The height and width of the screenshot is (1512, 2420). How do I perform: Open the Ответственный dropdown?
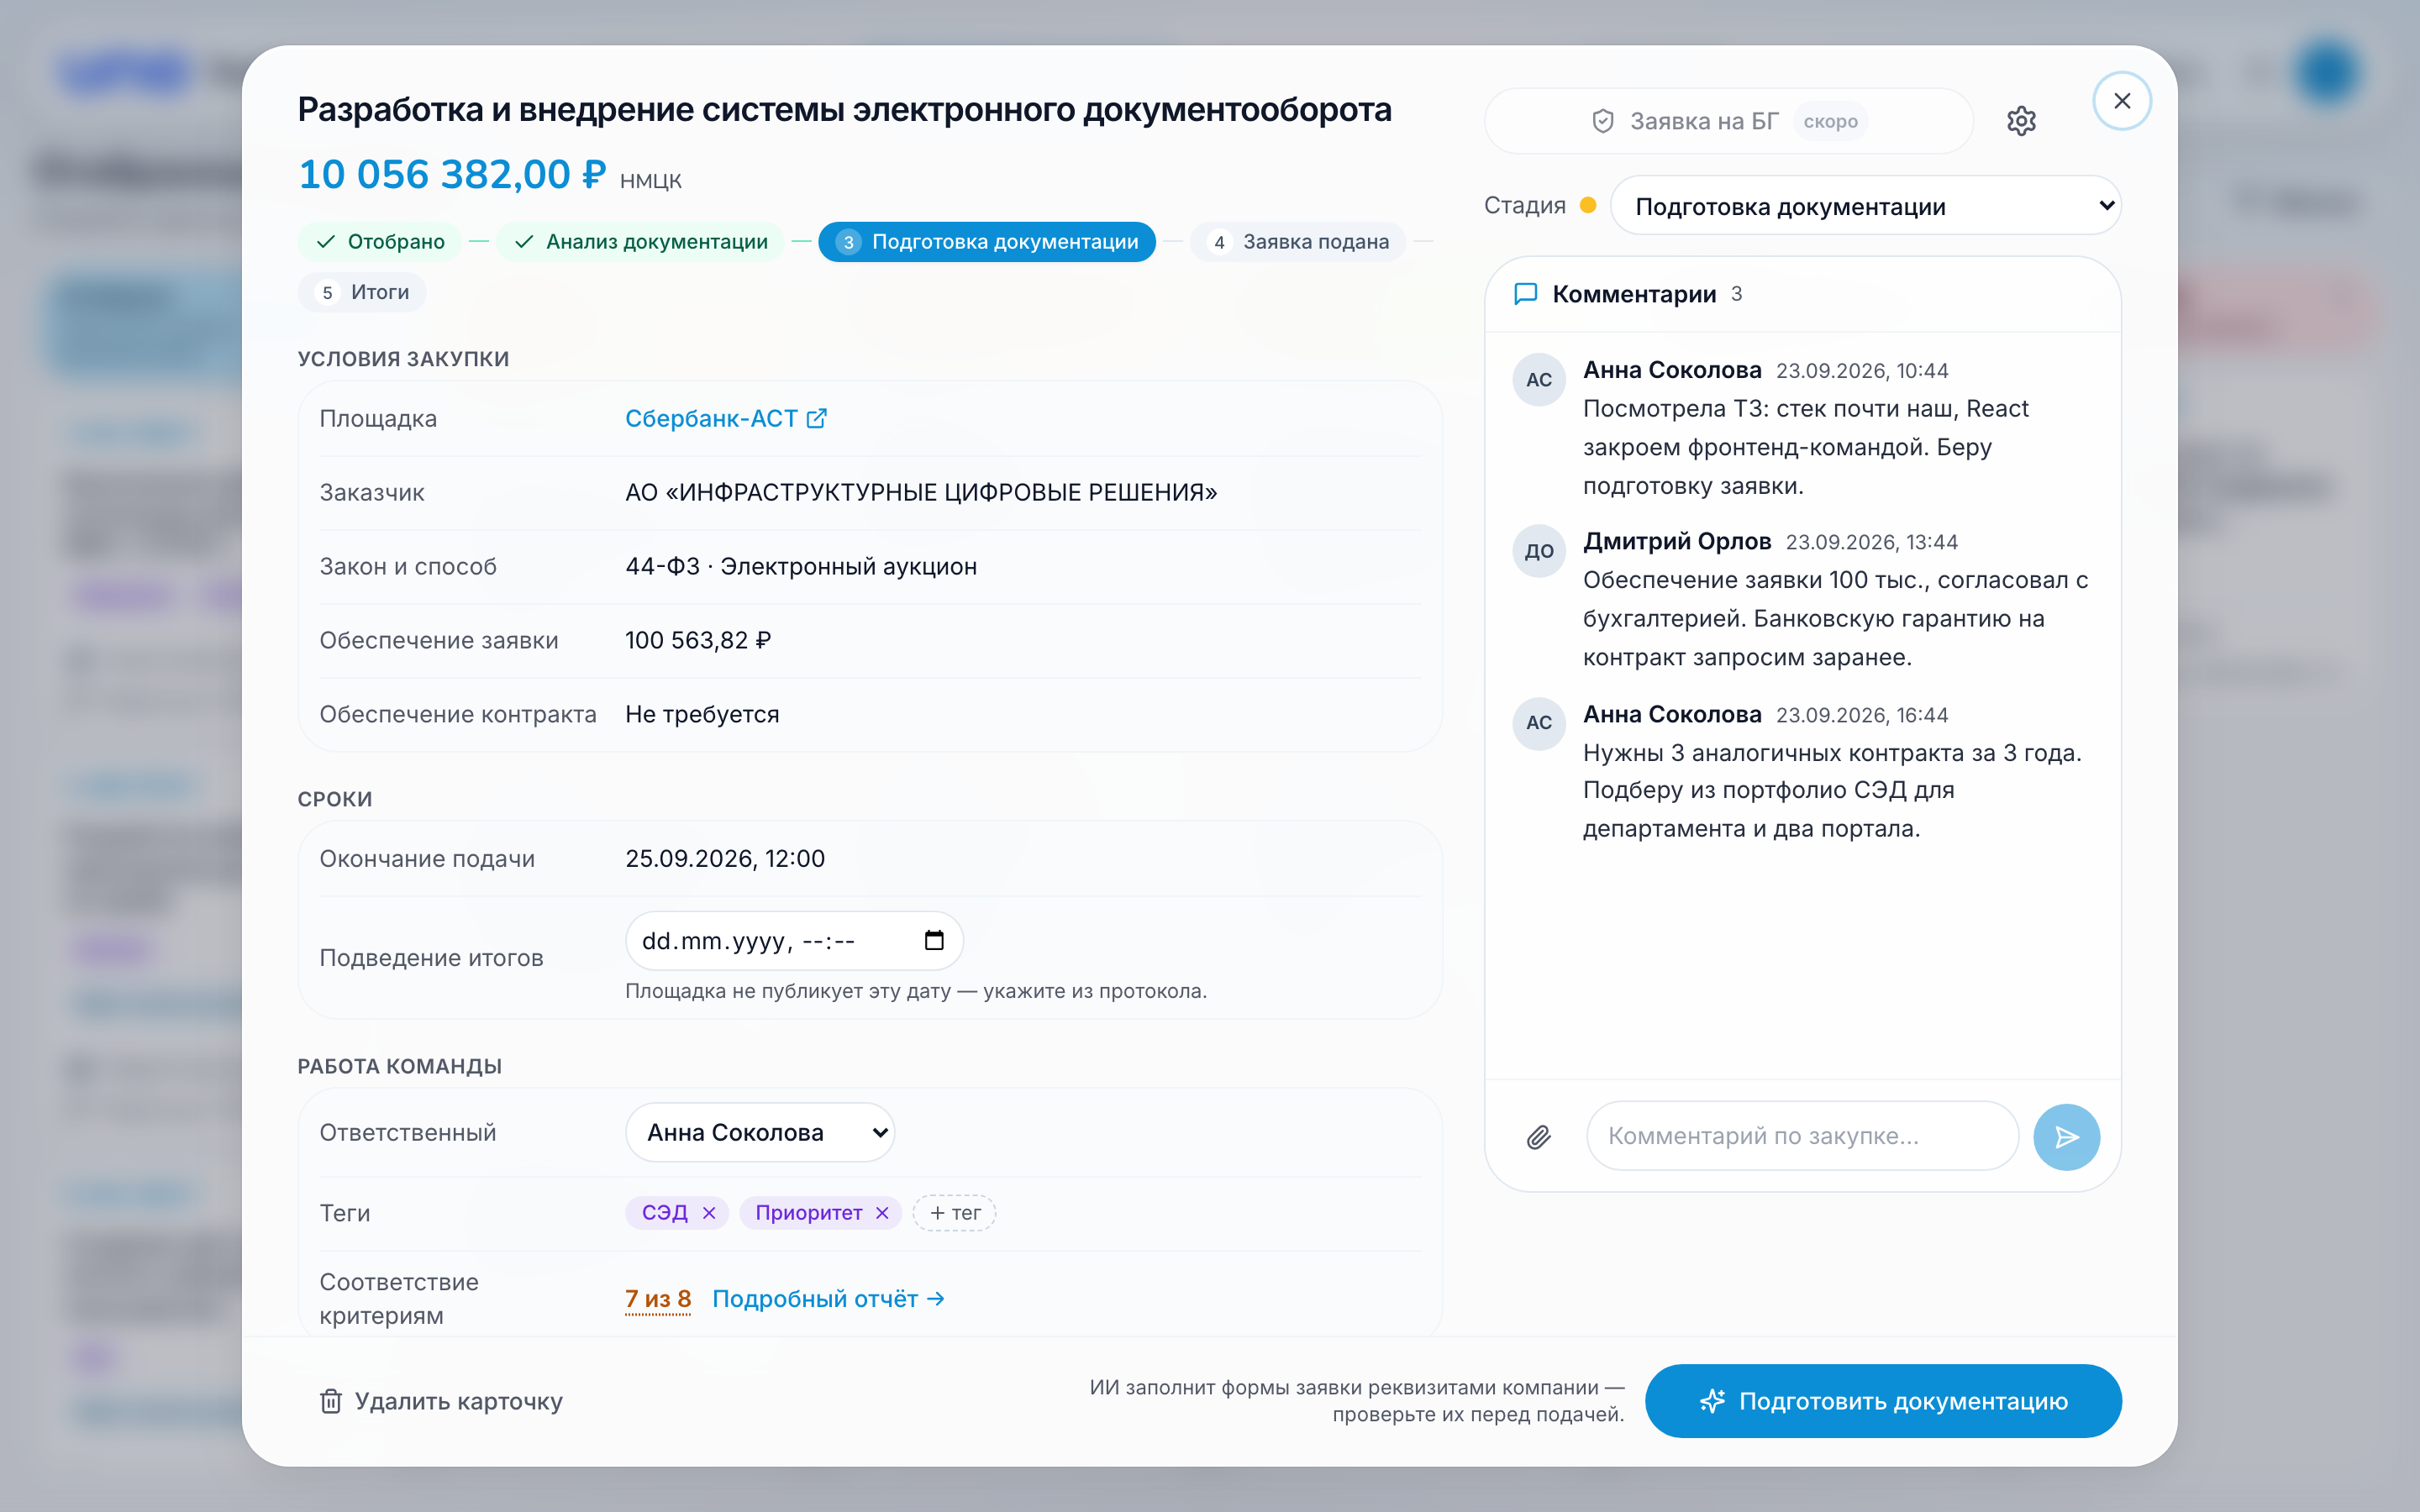coord(760,1132)
